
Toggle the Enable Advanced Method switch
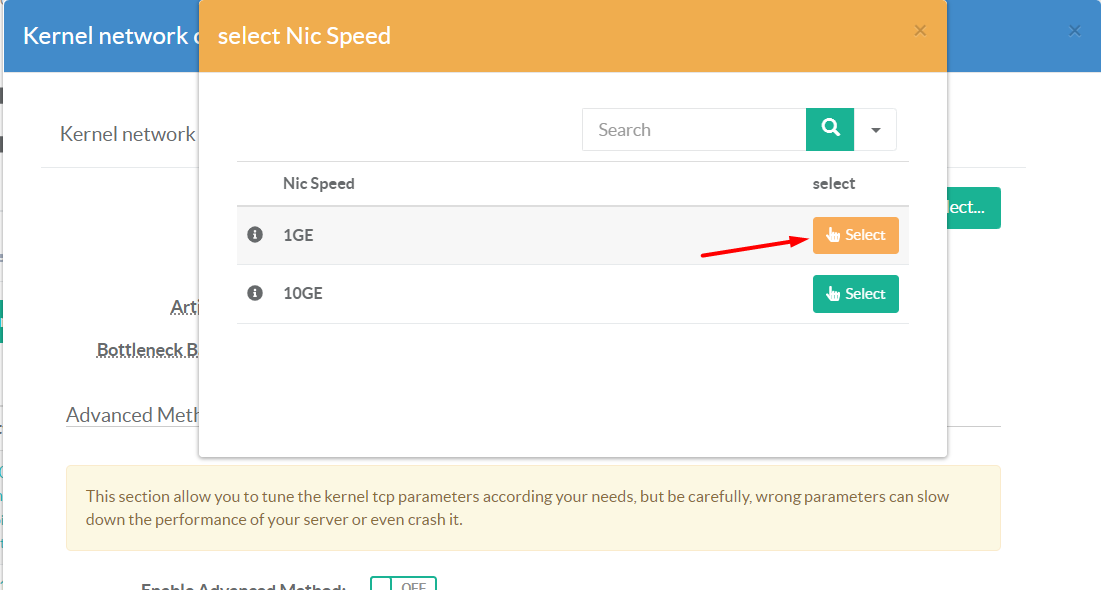[403, 584]
